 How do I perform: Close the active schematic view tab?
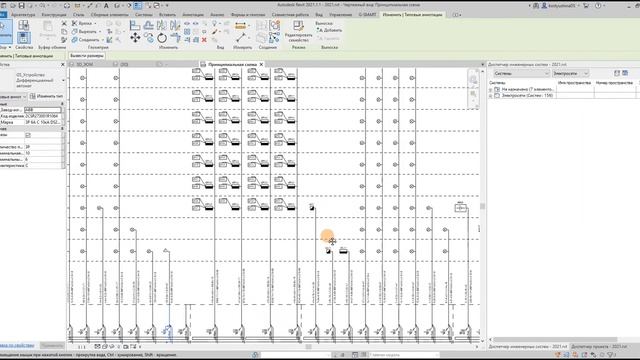pos(262,64)
